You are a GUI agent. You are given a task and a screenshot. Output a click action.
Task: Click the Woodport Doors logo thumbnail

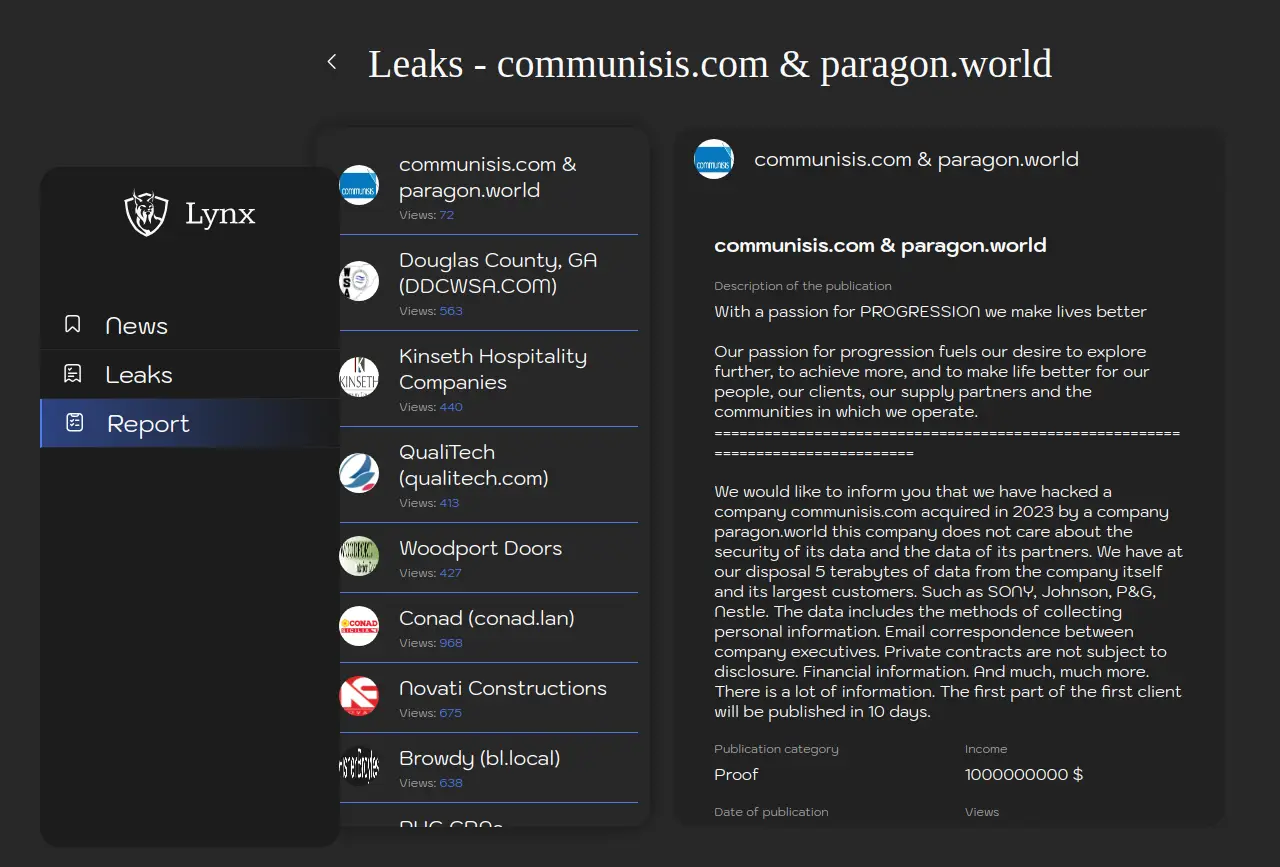(x=359, y=556)
